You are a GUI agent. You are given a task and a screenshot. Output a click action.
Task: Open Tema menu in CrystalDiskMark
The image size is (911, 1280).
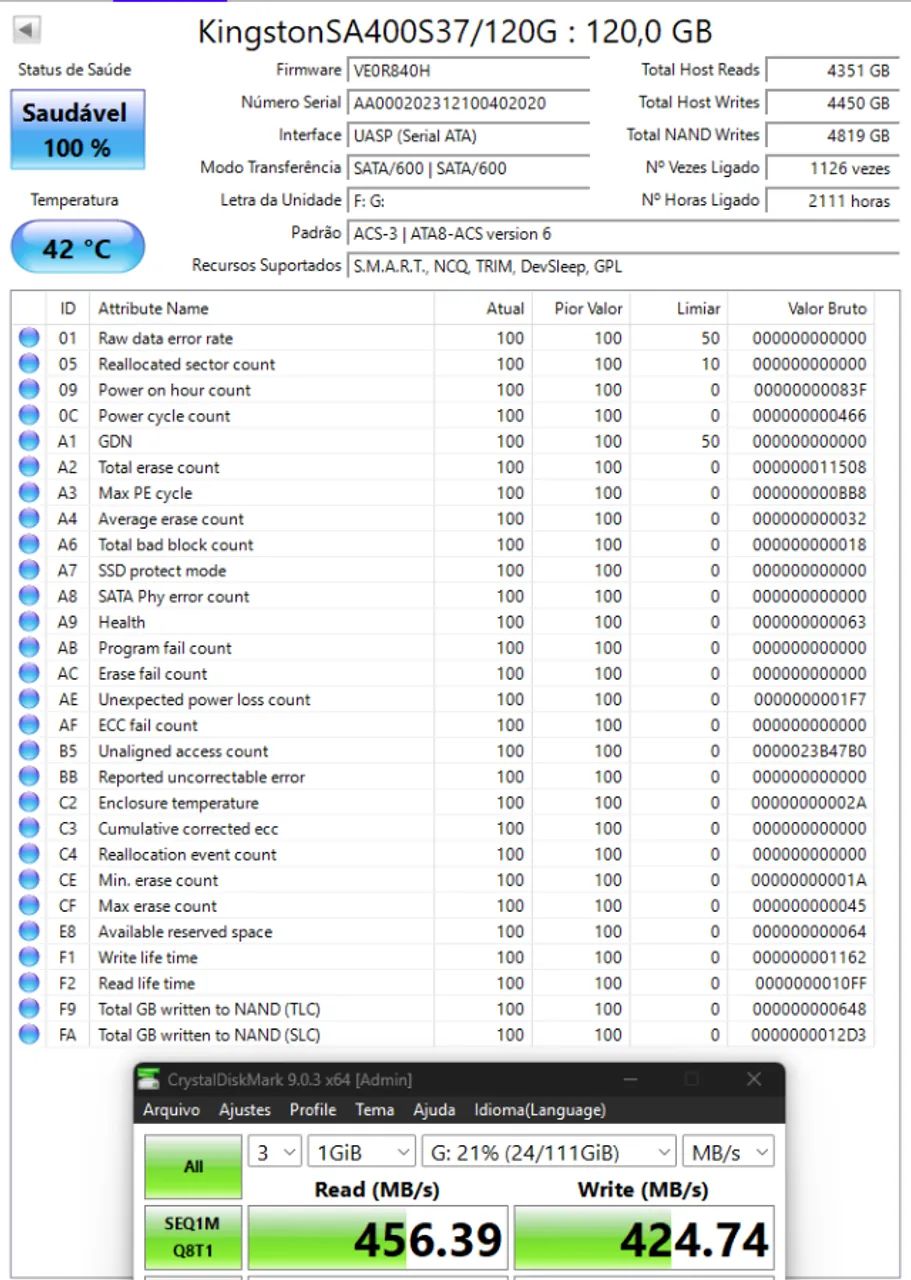[375, 1110]
